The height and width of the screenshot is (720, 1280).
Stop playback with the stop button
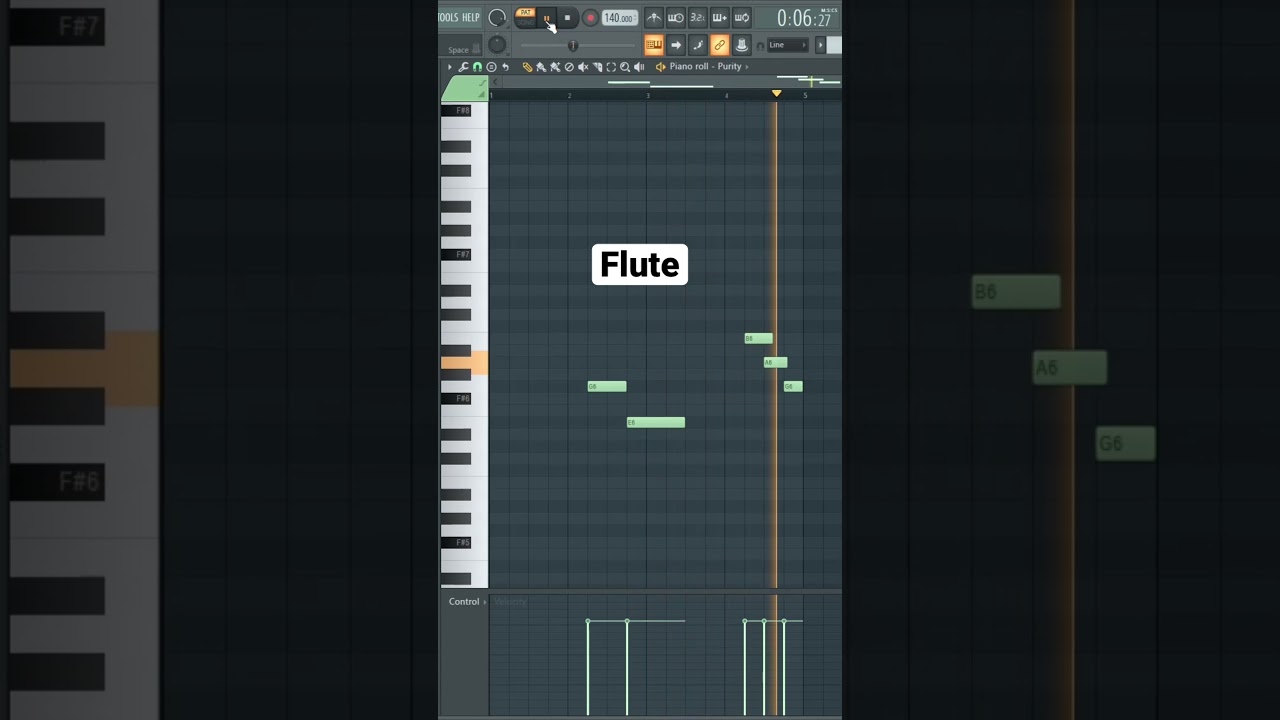567,18
